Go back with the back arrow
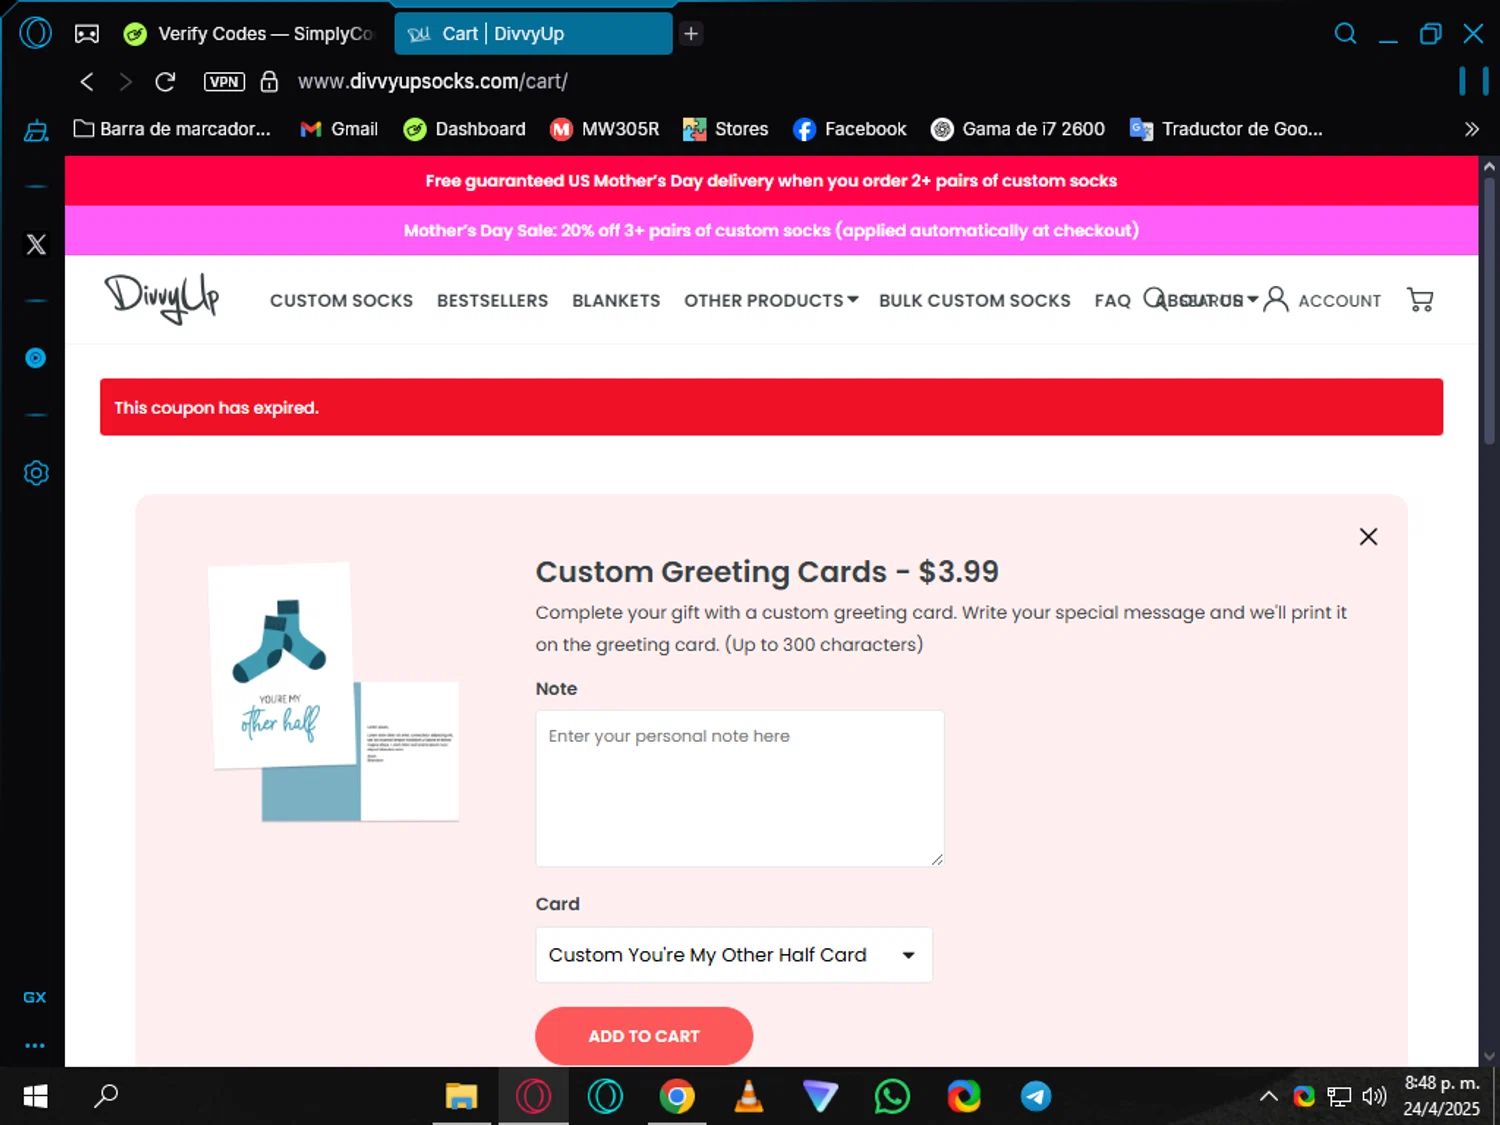 tap(87, 82)
